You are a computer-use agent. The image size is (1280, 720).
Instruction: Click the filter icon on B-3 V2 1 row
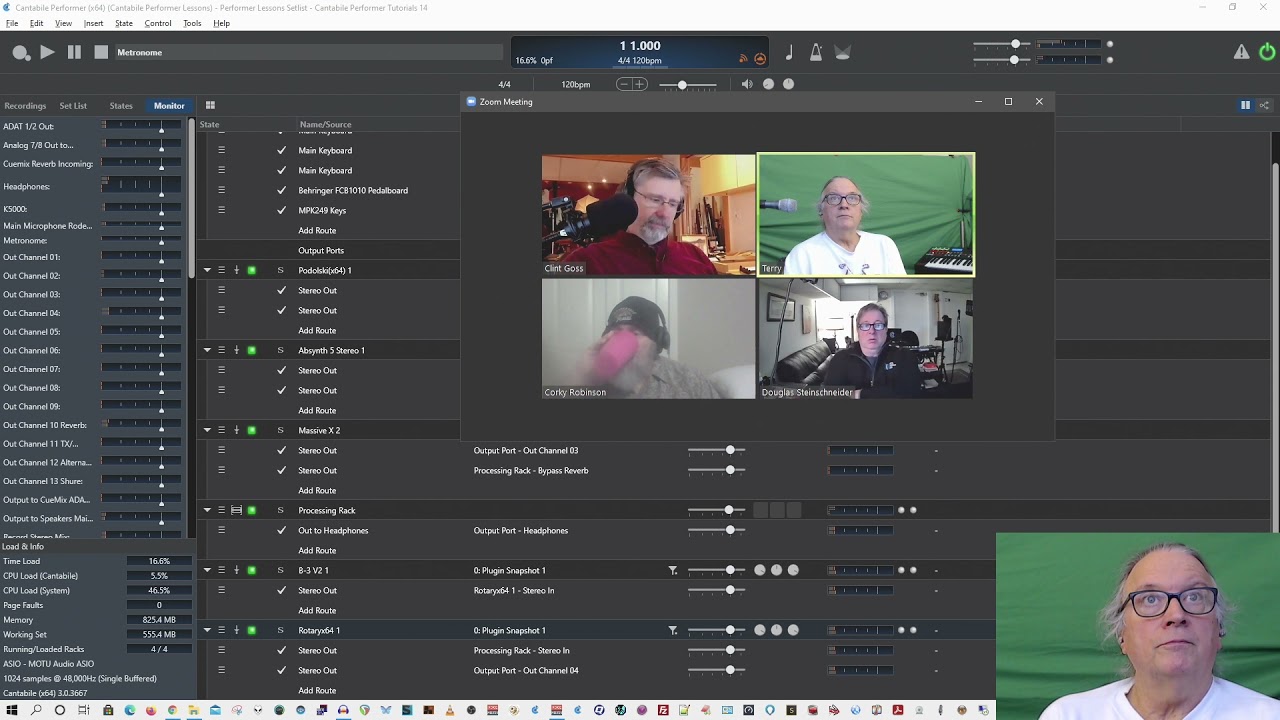673,570
